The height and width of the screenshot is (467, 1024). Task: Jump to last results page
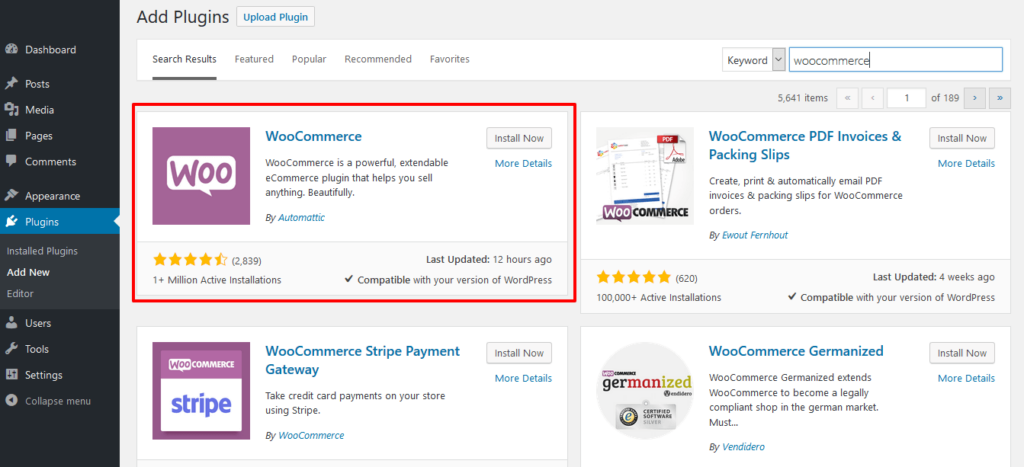tap(1000, 98)
